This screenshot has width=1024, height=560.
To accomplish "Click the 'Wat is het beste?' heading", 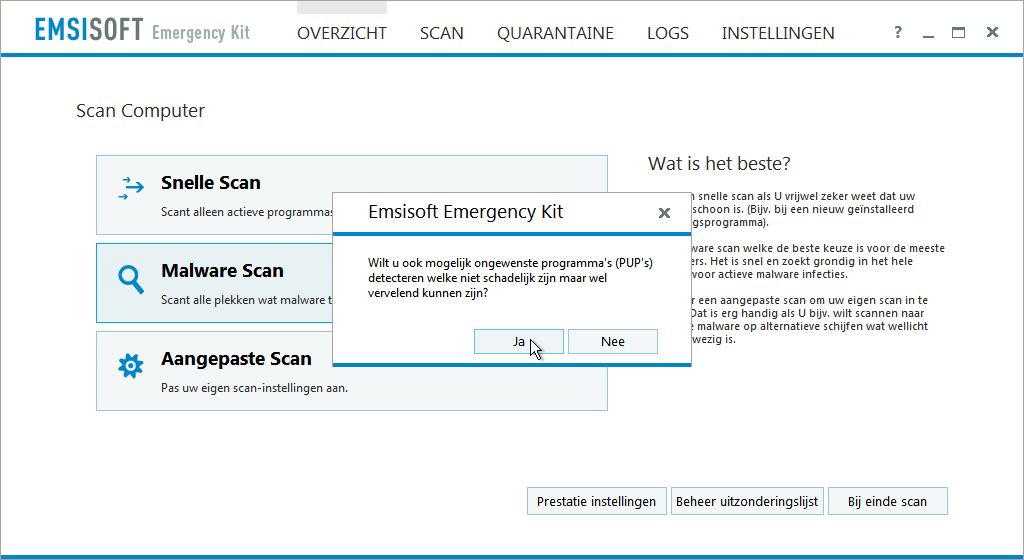I will click(719, 163).
